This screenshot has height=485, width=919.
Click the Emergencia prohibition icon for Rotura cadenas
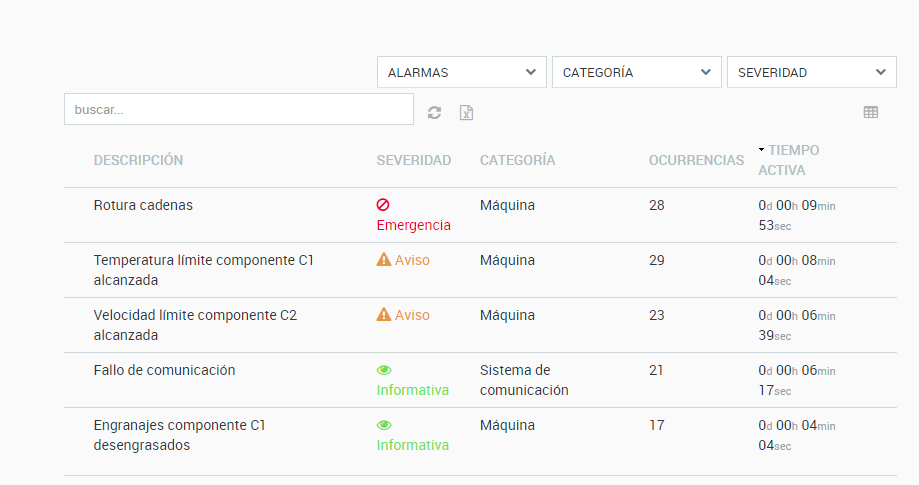click(x=383, y=205)
